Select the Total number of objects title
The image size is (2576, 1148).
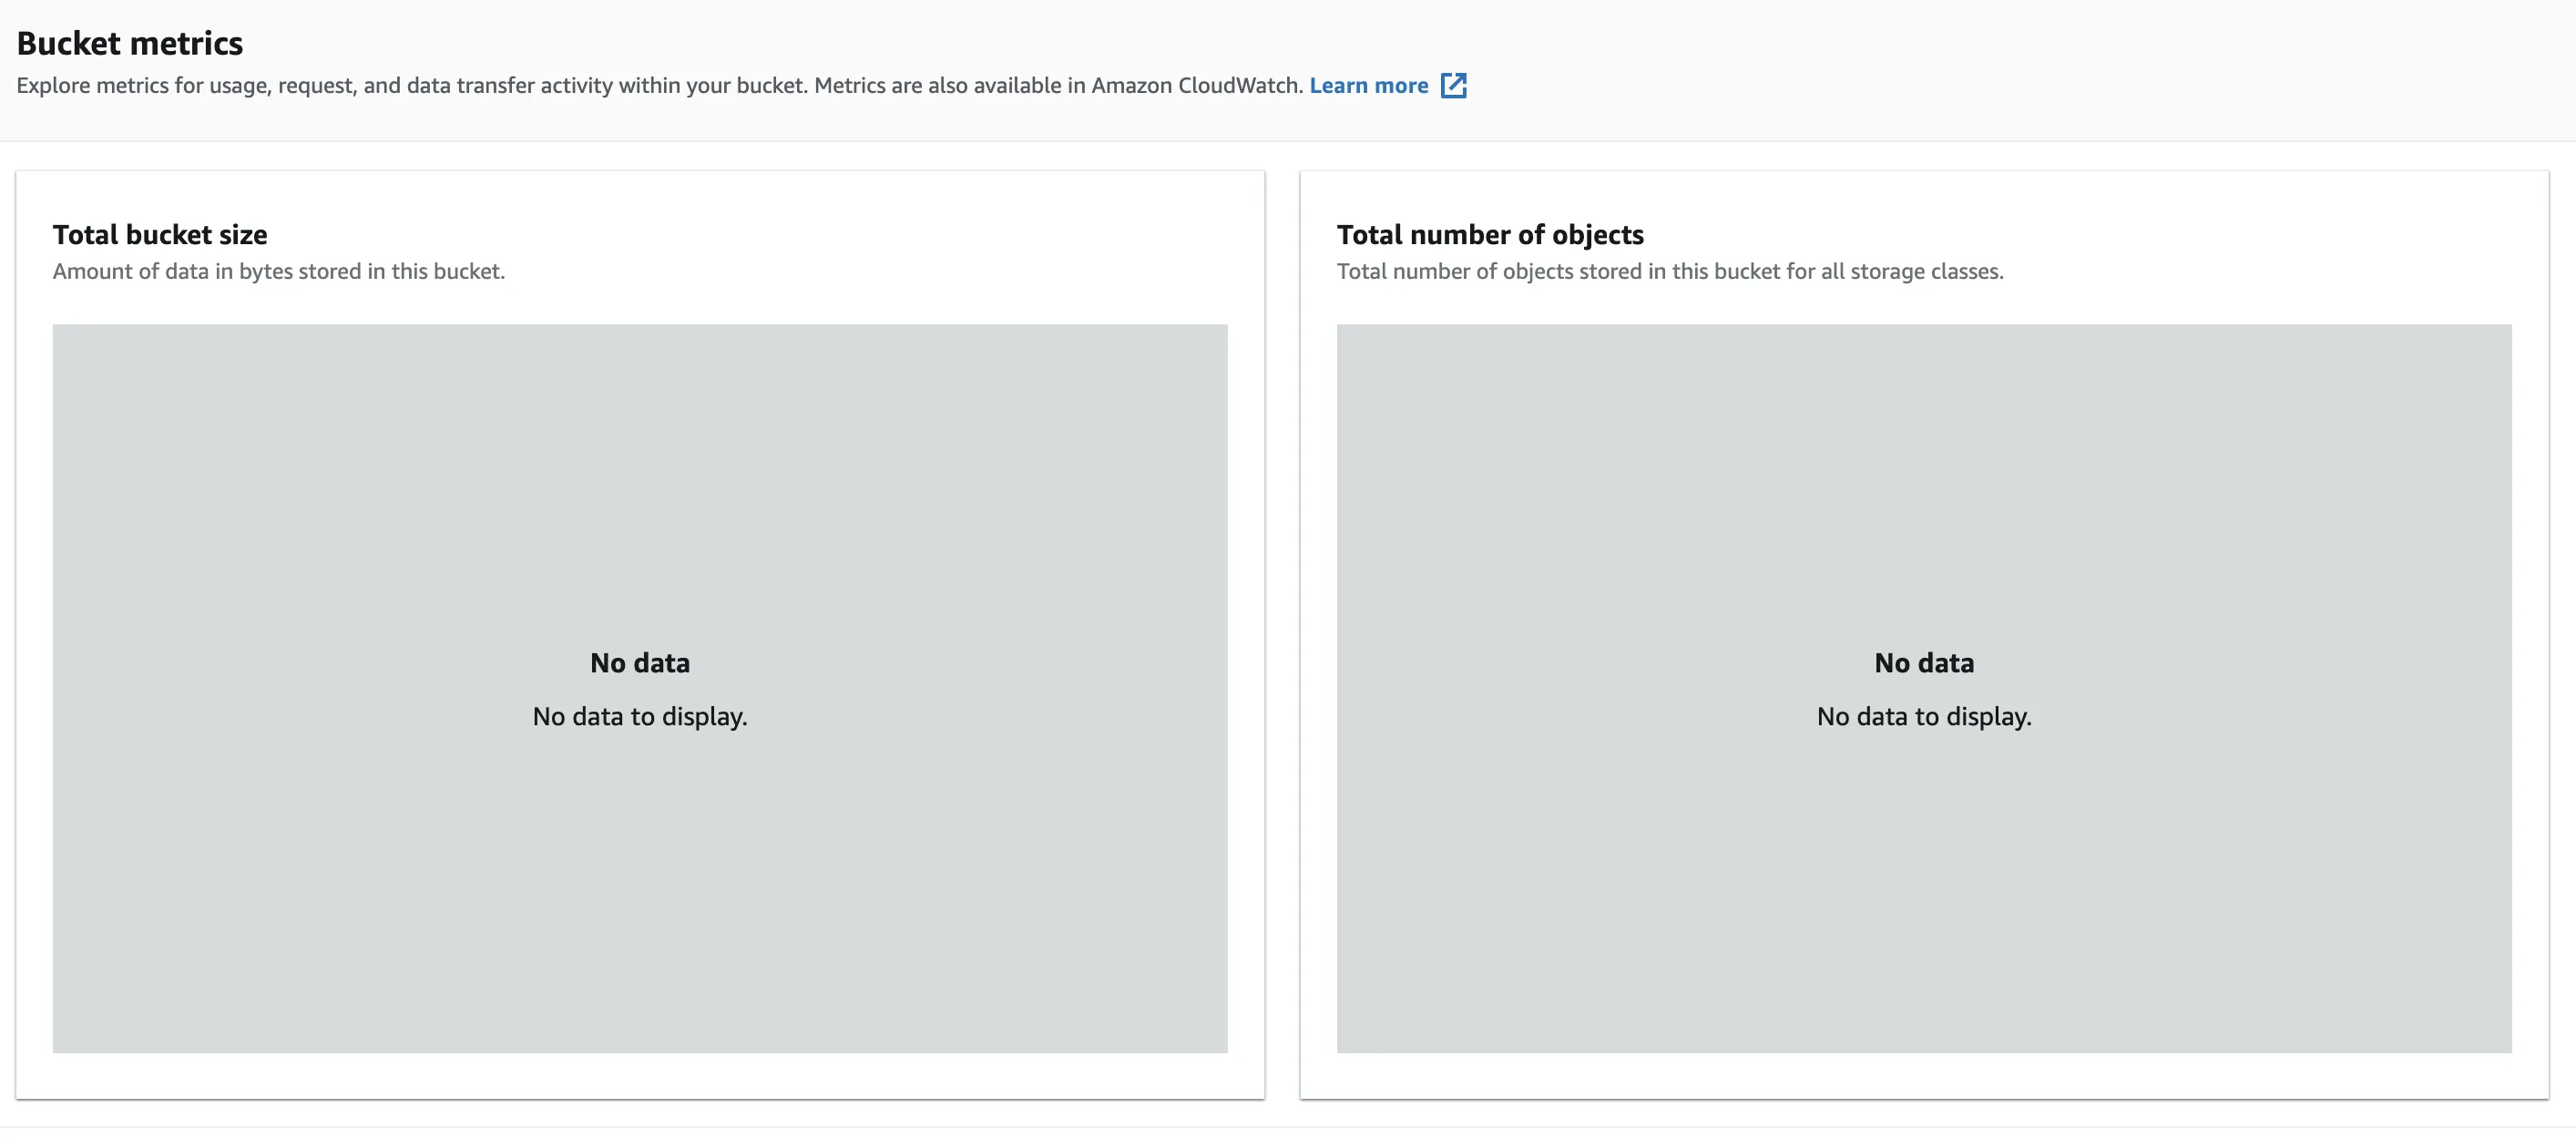click(x=1490, y=234)
